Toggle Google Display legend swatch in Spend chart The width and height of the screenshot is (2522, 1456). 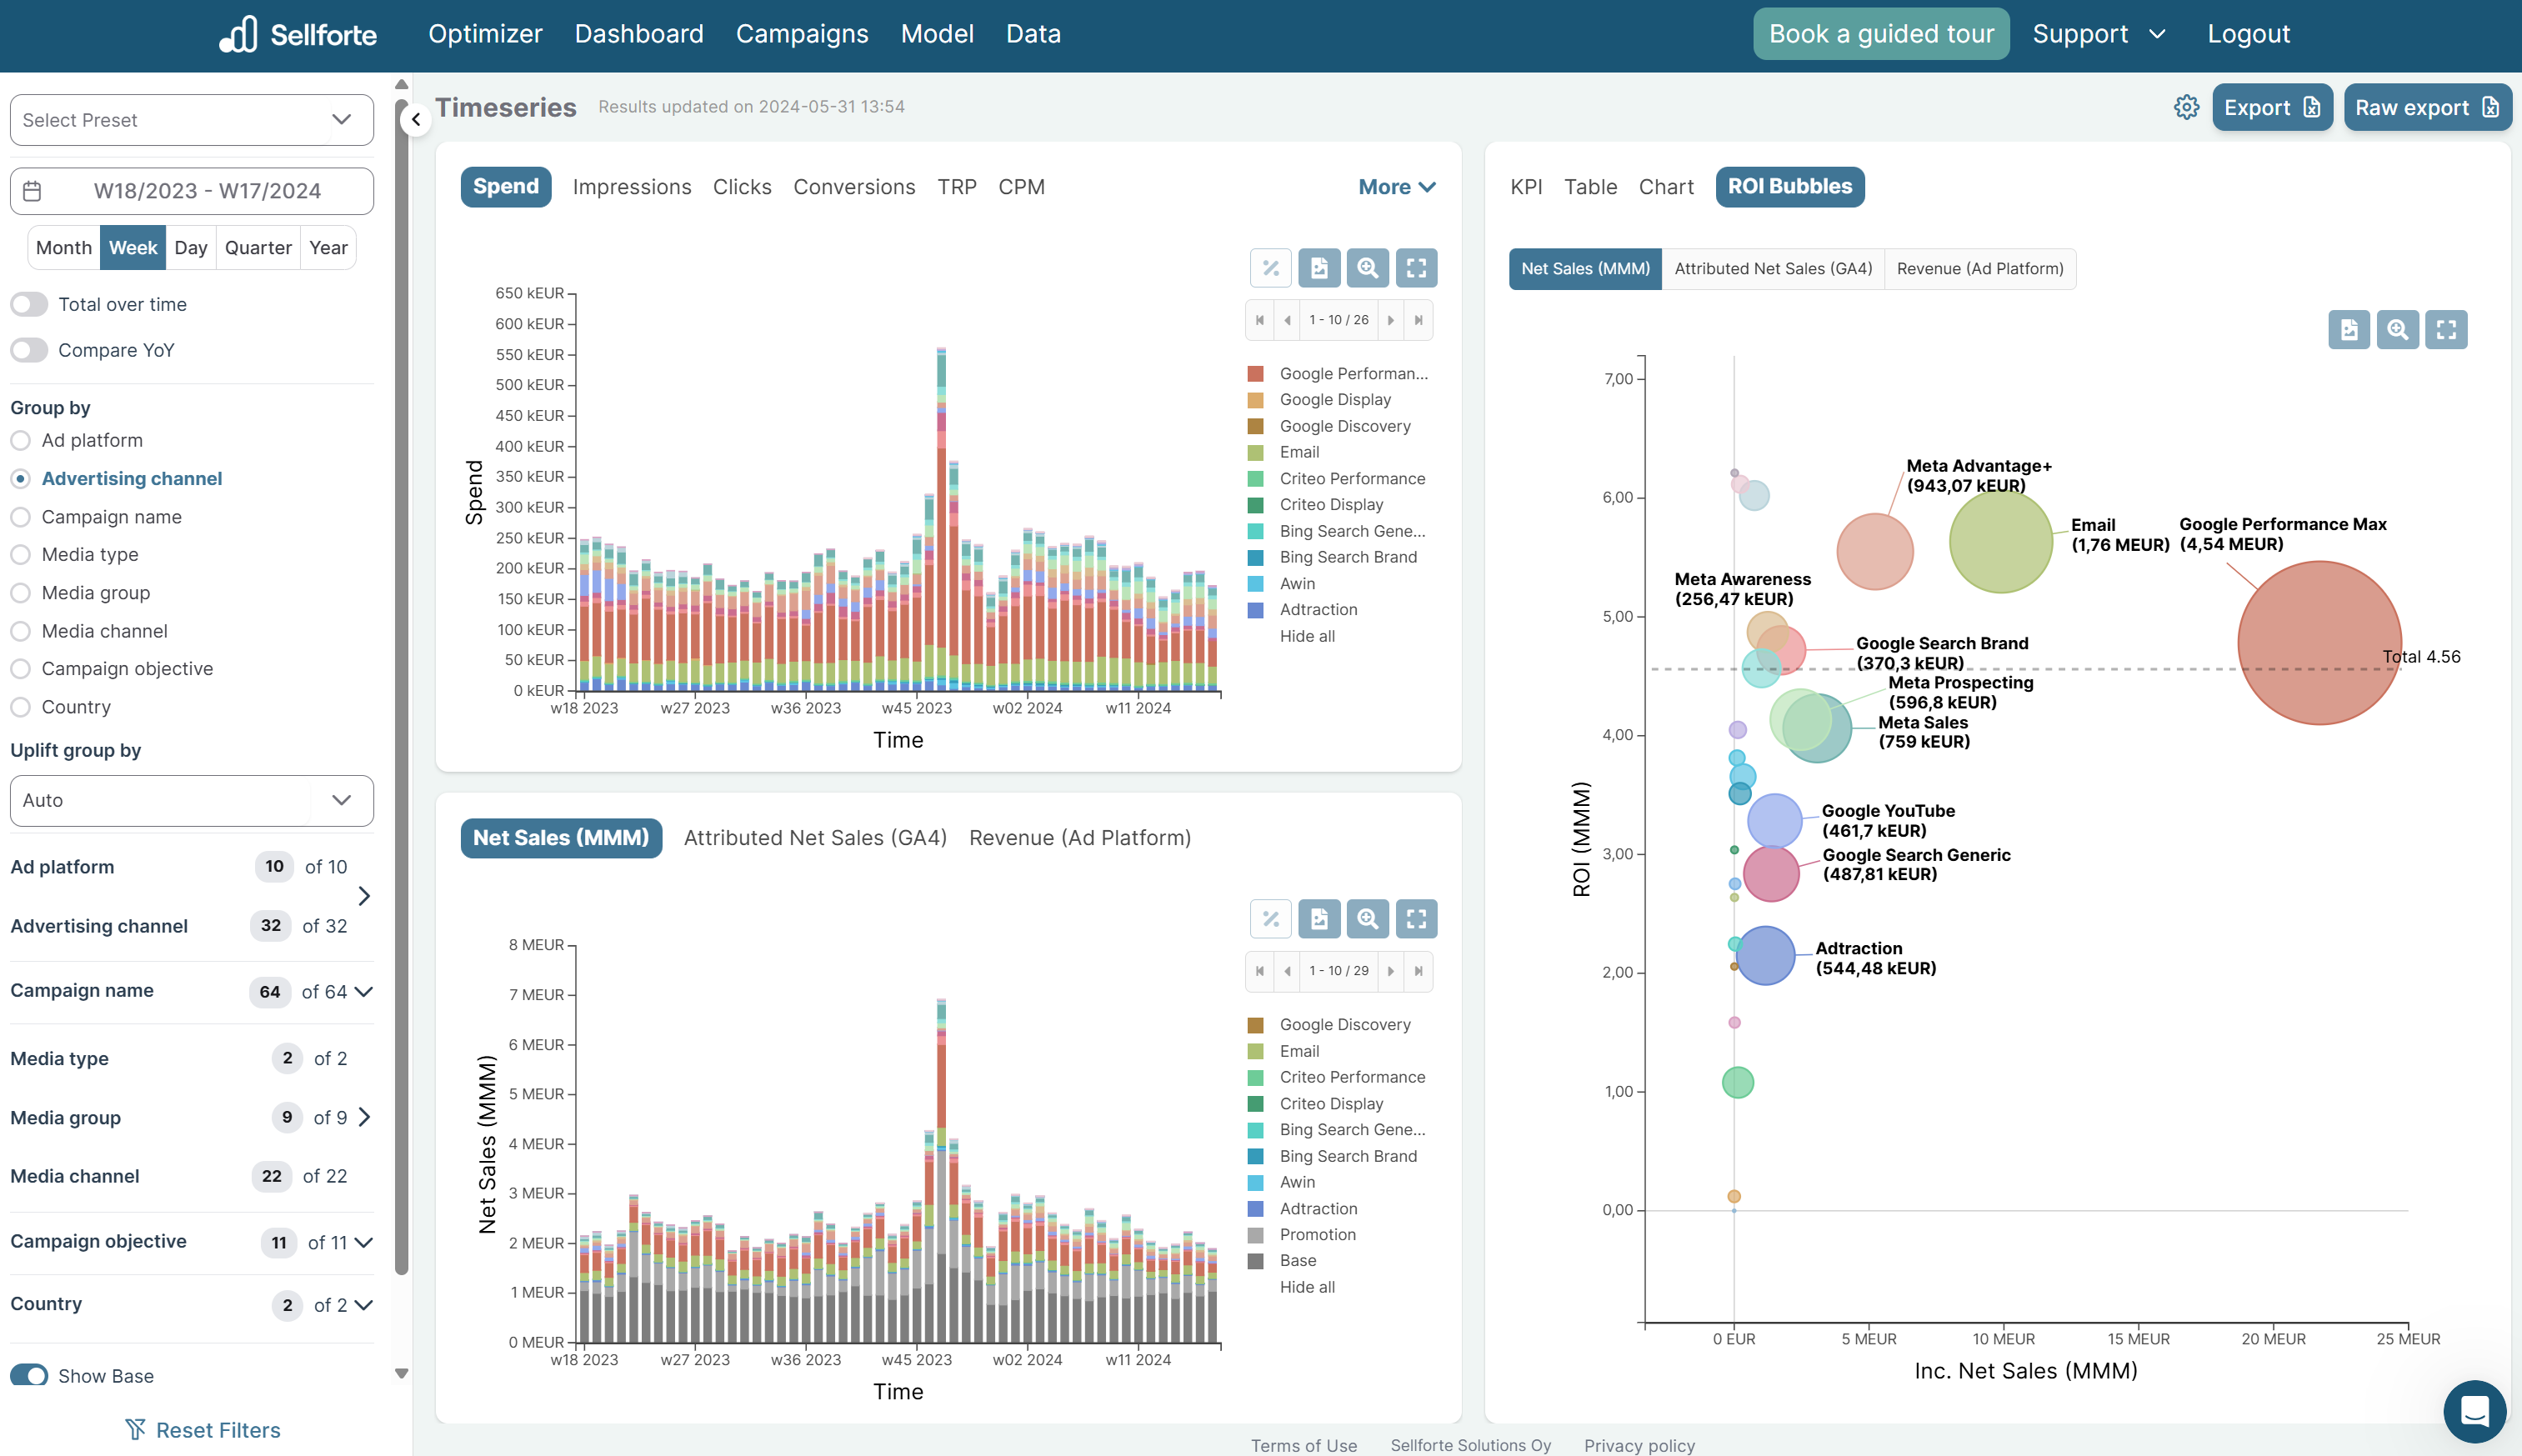pyautogui.click(x=1255, y=400)
